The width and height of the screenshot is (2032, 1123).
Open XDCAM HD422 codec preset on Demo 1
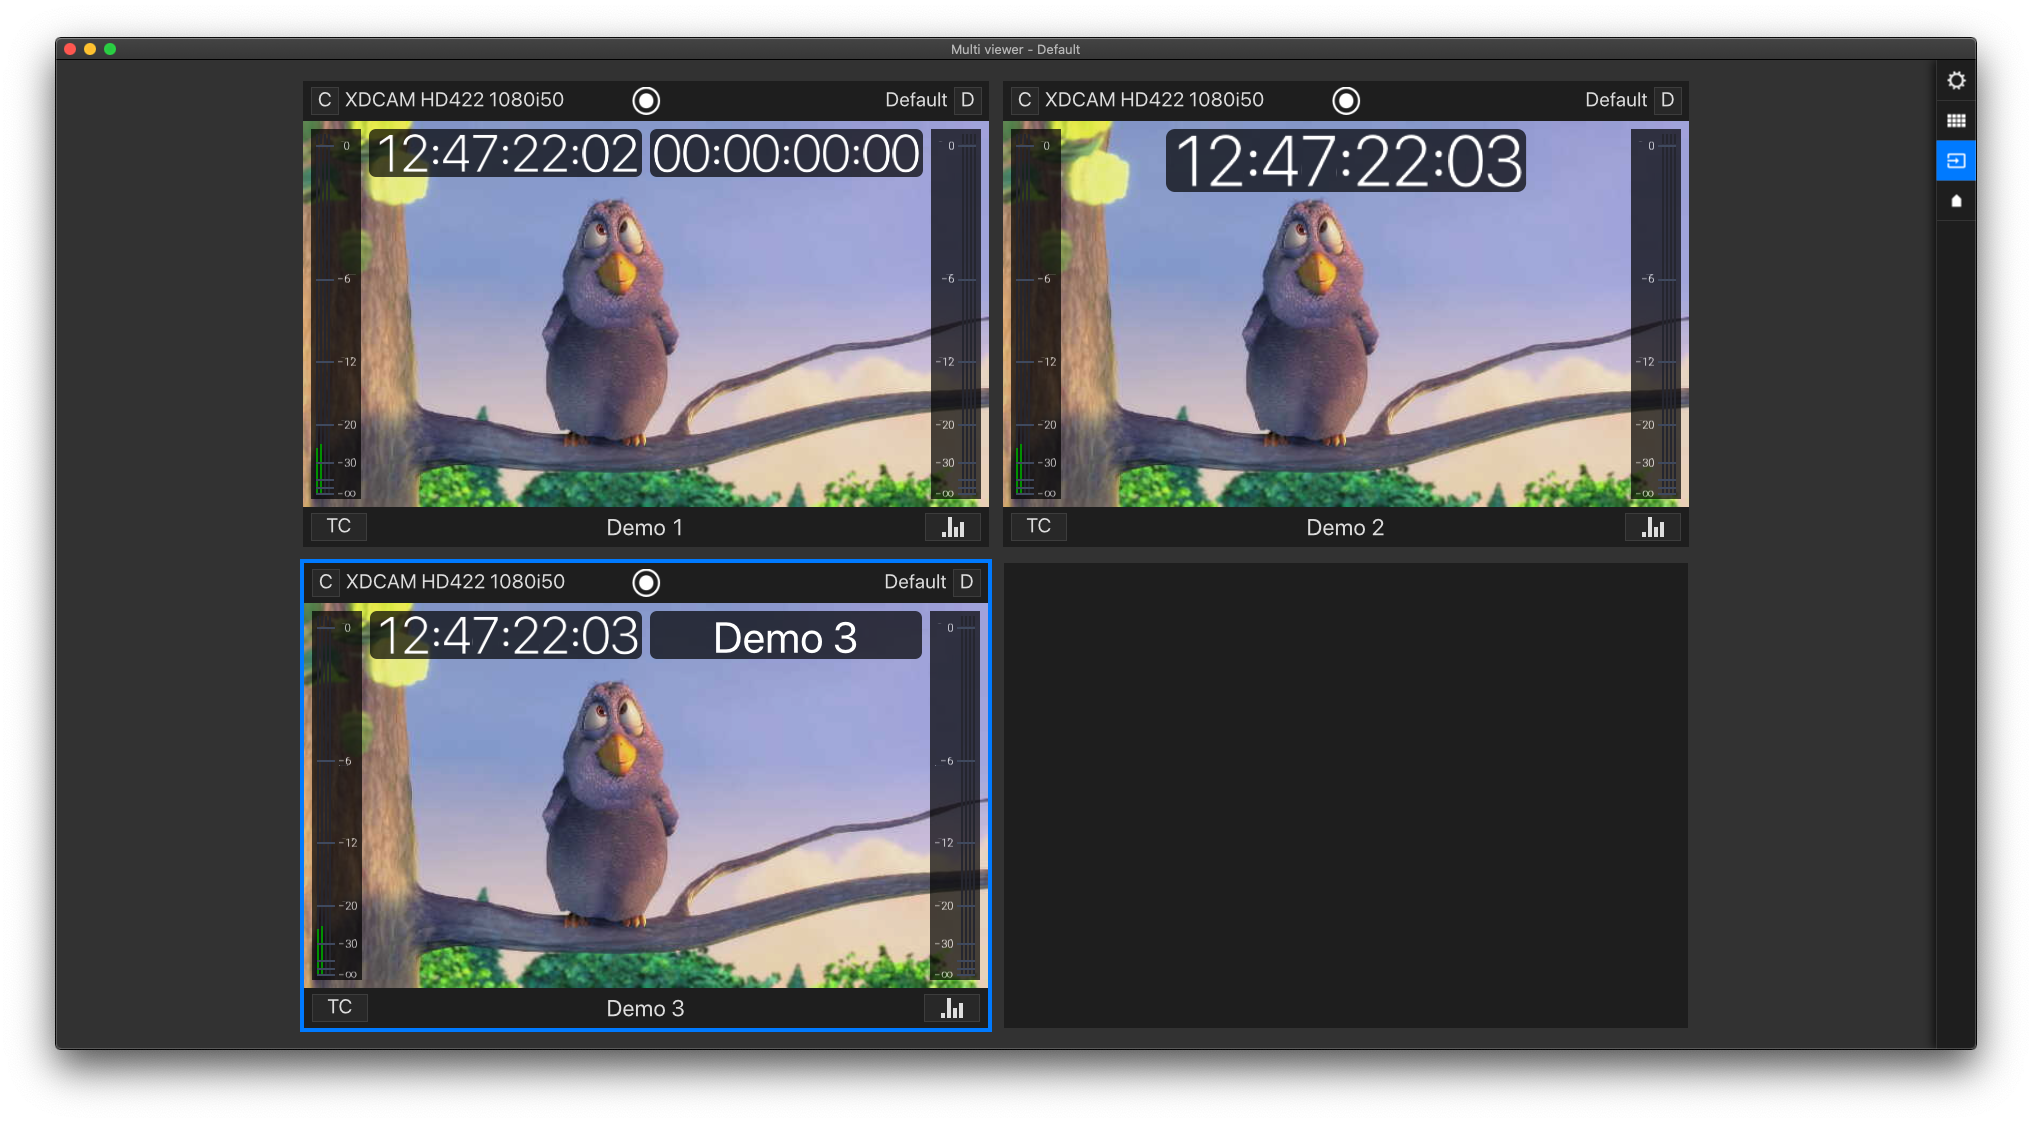point(454,100)
